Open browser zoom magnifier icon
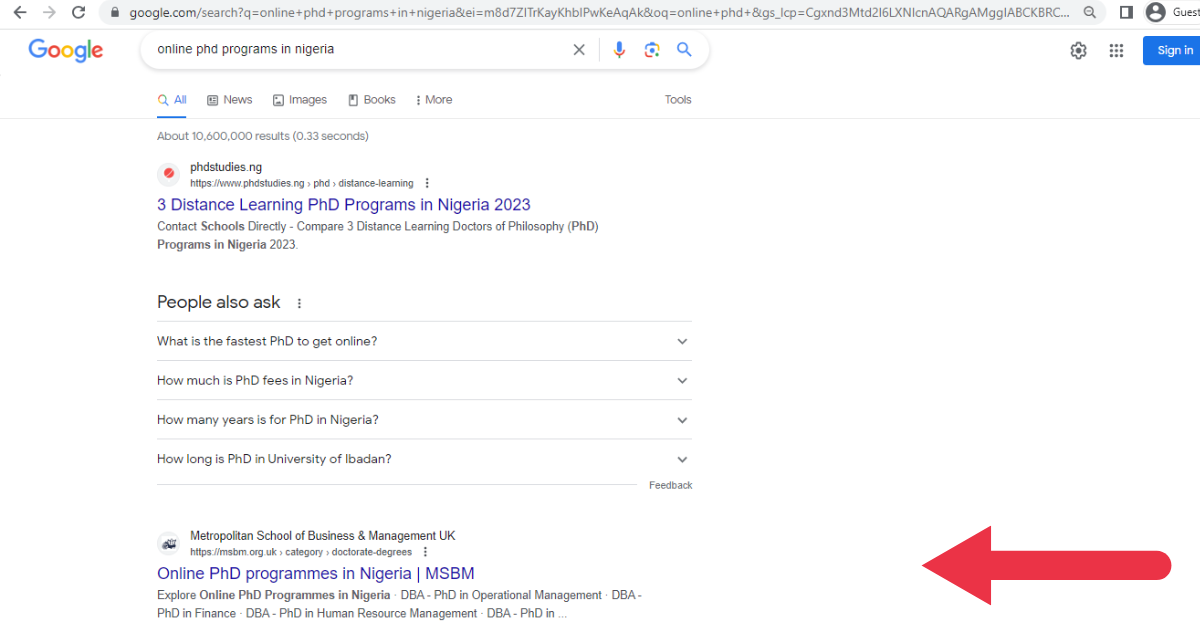1200x628 pixels. pyautogui.click(x=1090, y=13)
